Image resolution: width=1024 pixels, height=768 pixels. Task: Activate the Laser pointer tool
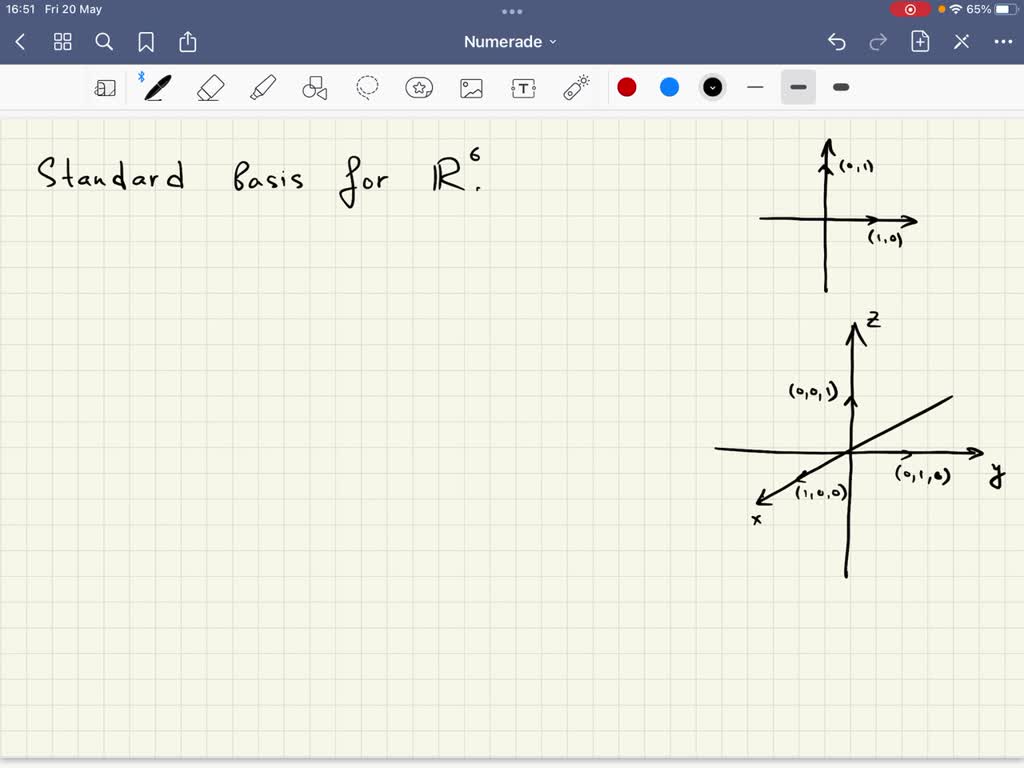tap(575, 87)
